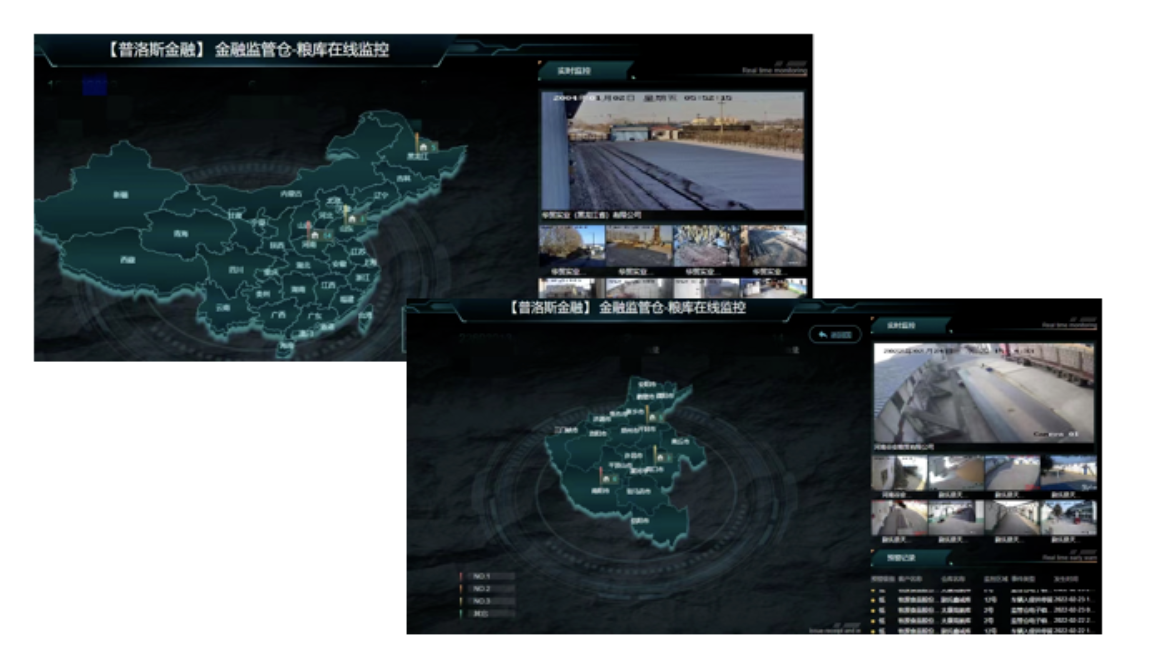The width and height of the screenshot is (1160, 662).
Task: Select 江苏 region on the China map
Action: click(x=358, y=251)
